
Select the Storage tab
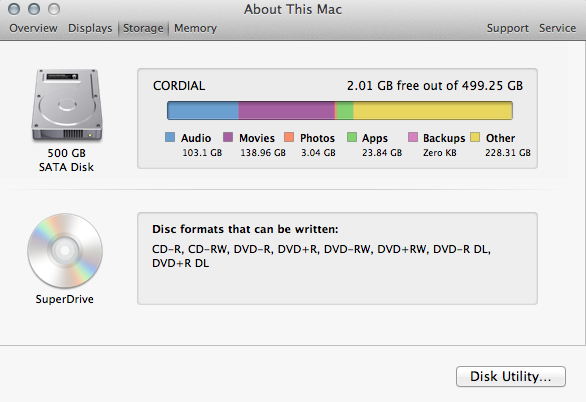coord(143,28)
